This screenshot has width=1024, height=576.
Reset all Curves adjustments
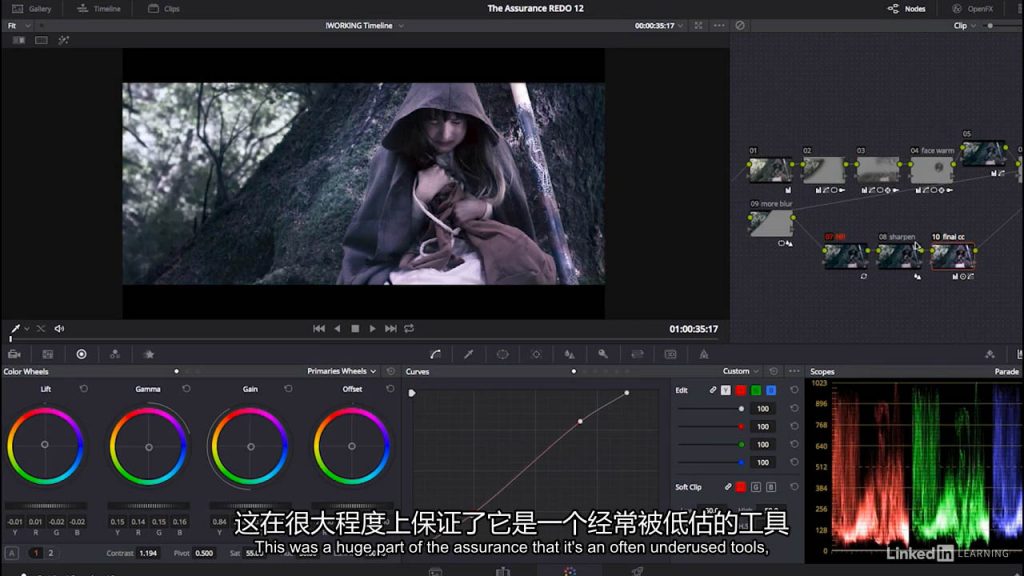click(773, 371)
